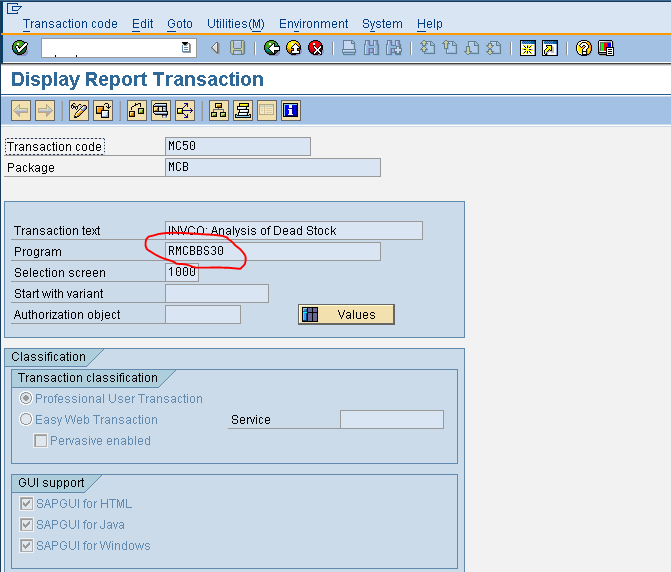Screen dimensions: 671x572
Task: Click the Values button
Action: point(346,314)
